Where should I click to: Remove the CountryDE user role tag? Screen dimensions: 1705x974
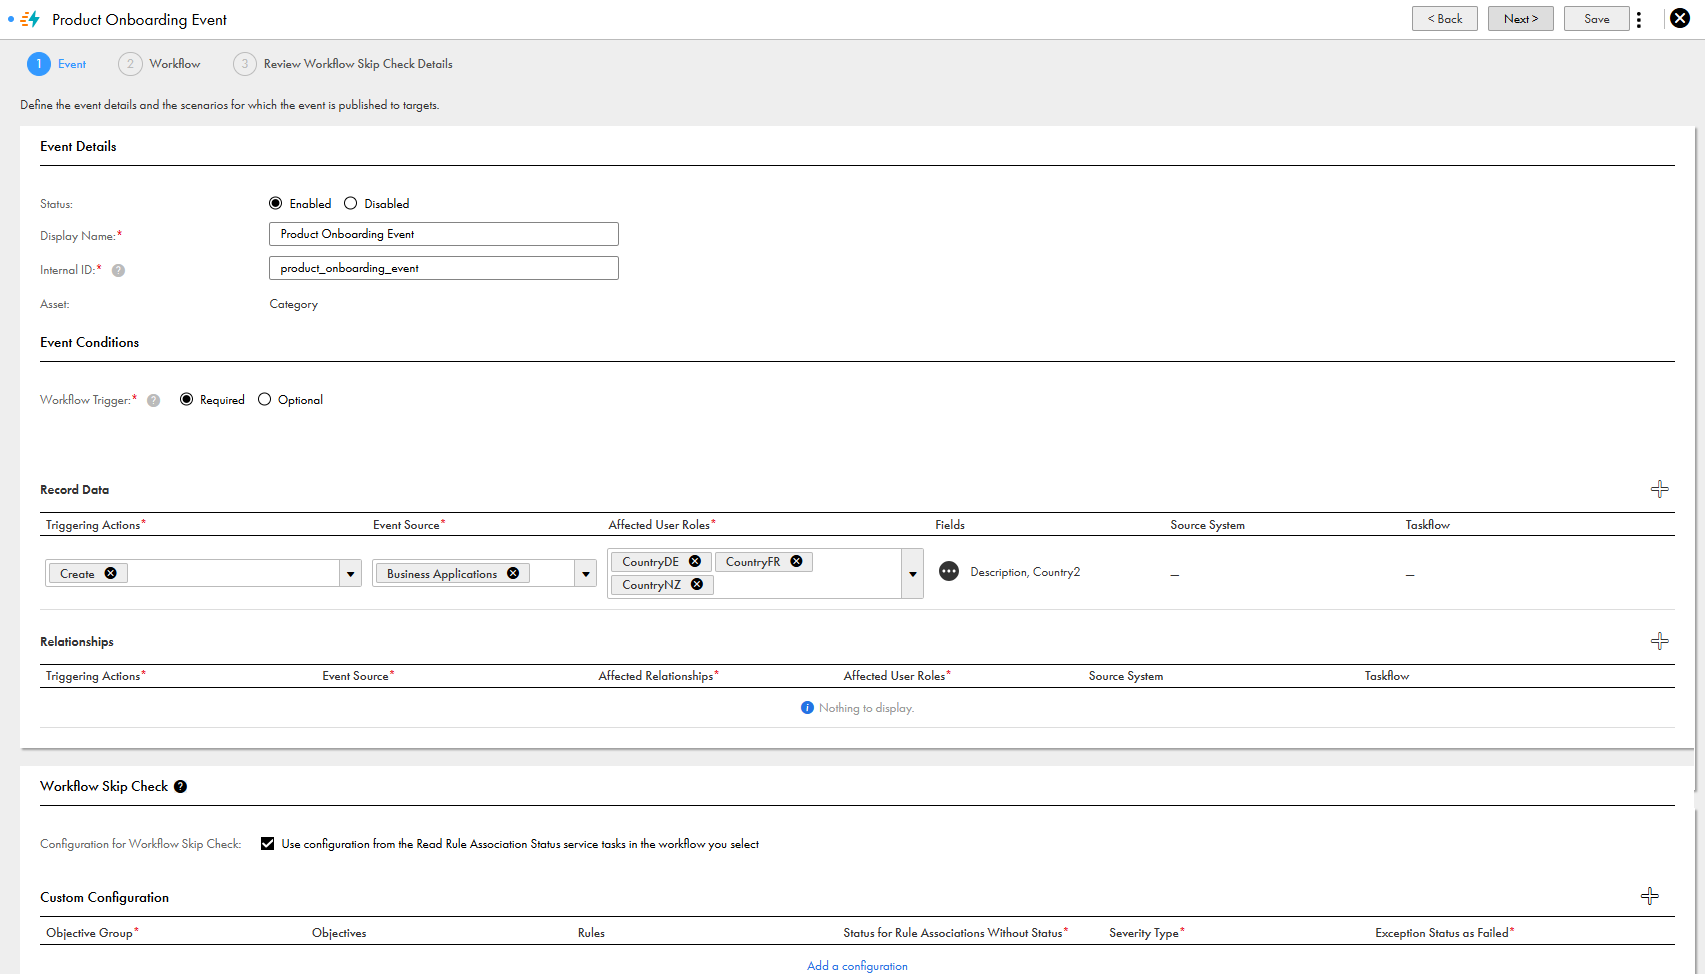click(x=695, y=561)
